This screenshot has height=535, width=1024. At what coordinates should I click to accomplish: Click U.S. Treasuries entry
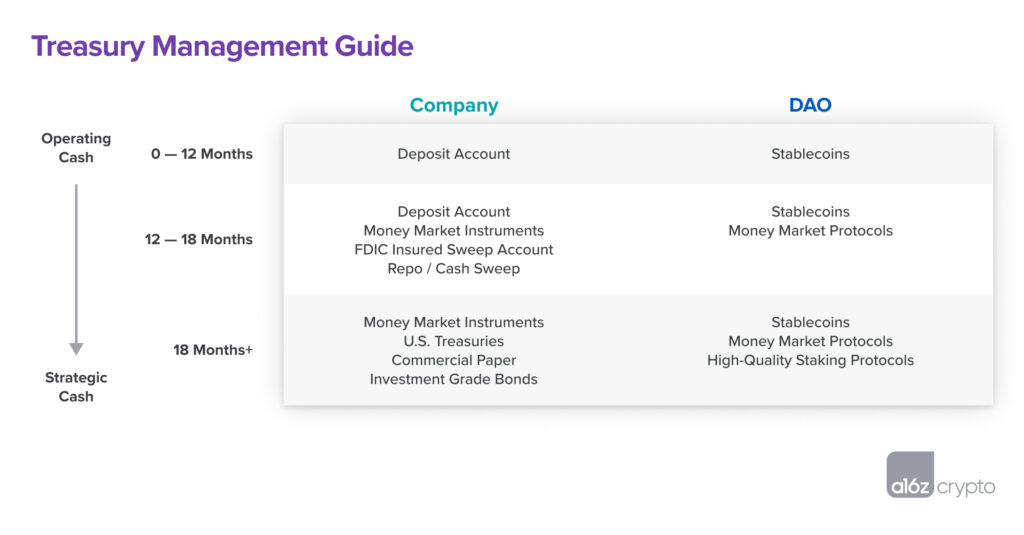453,341
